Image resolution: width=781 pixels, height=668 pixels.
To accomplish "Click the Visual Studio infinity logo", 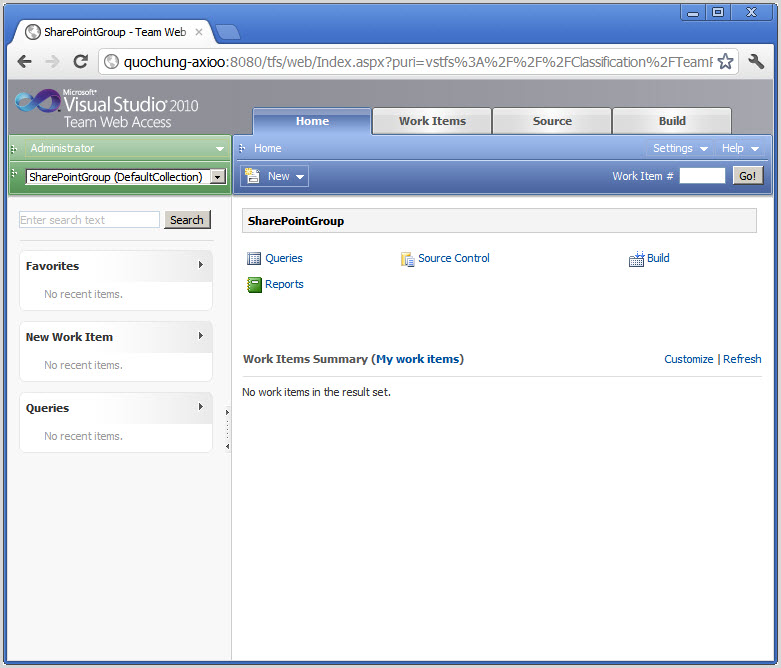I will click(x=38, y=101).
